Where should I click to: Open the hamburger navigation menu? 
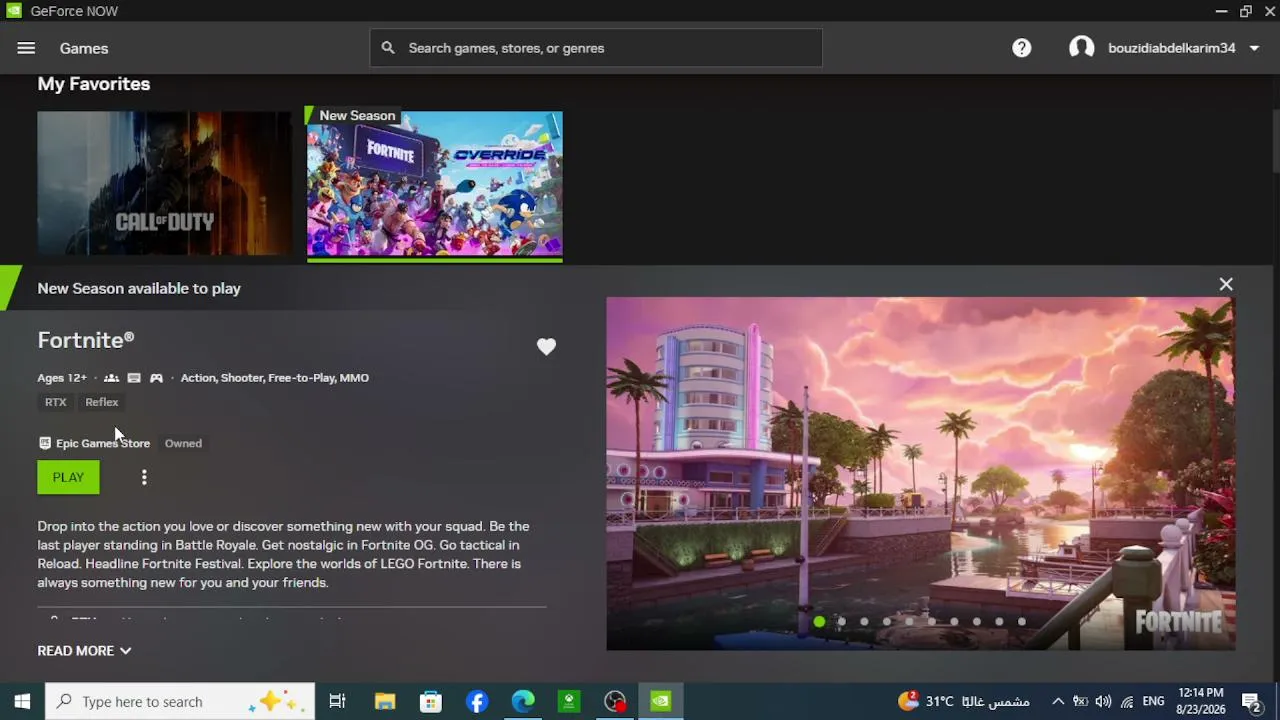(x=26, y=48)
